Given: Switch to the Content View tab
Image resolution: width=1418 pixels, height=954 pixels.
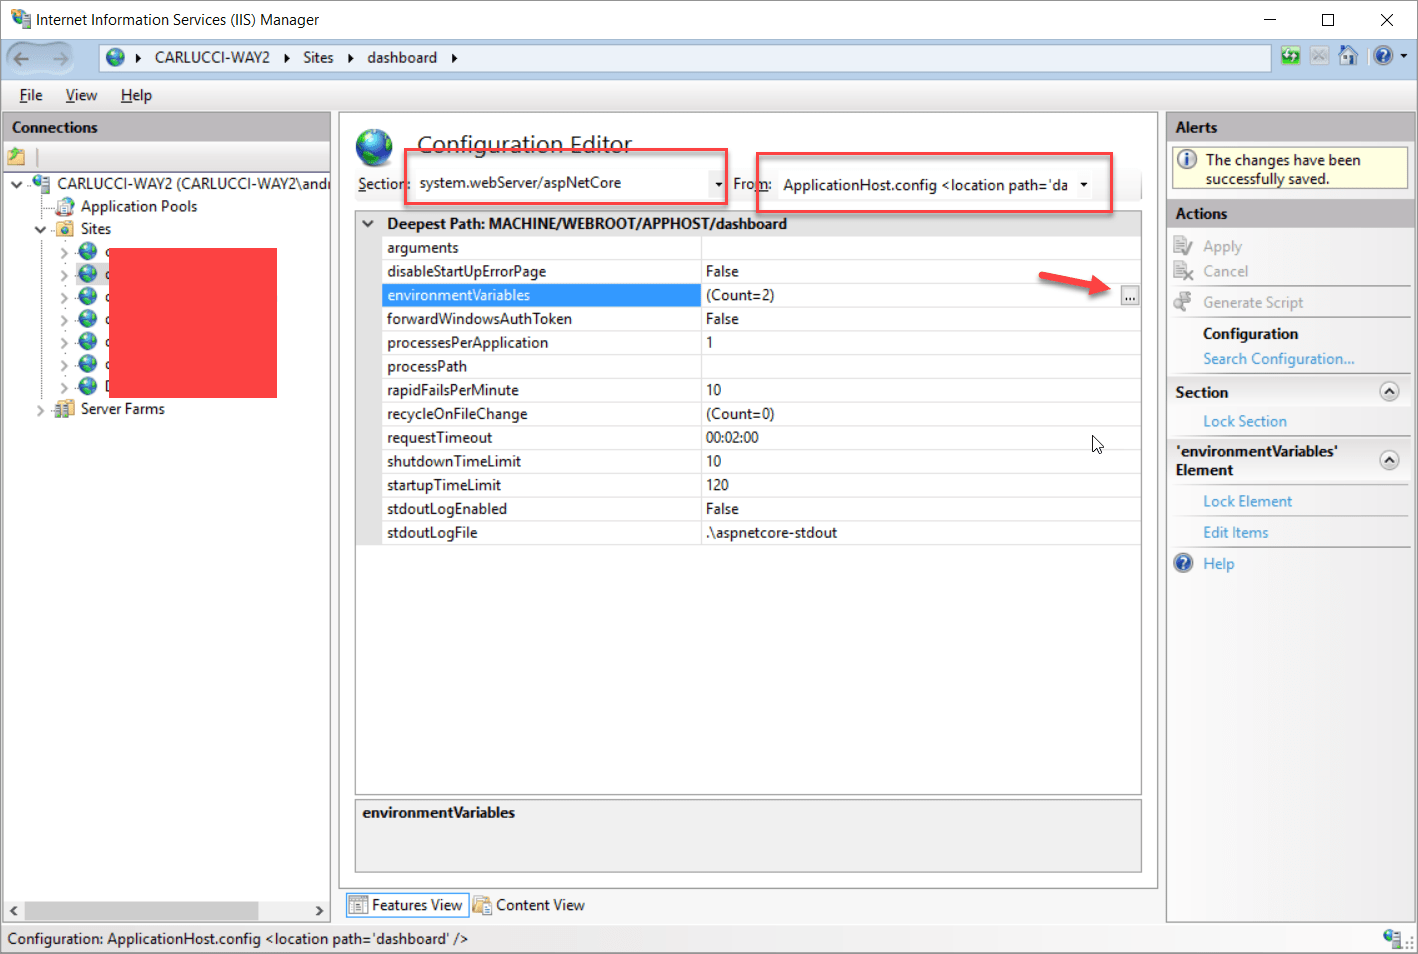Looking at the screenshot, I should click(x=529, y=905).
